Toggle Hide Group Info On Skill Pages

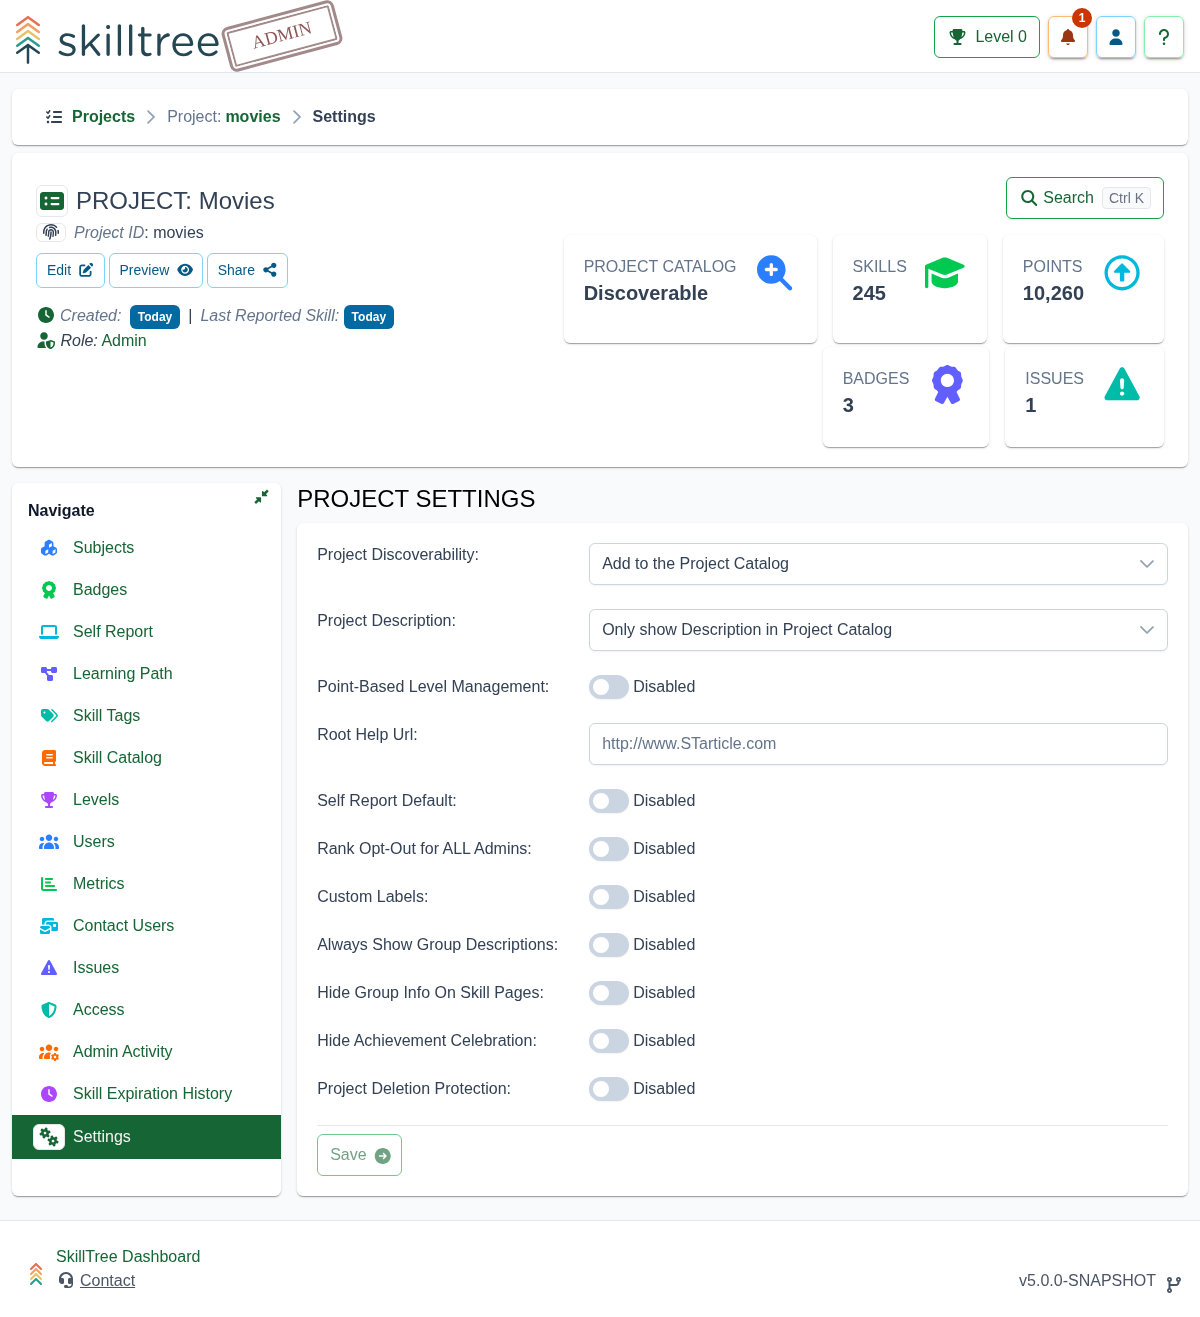click(x=609, y=993)
